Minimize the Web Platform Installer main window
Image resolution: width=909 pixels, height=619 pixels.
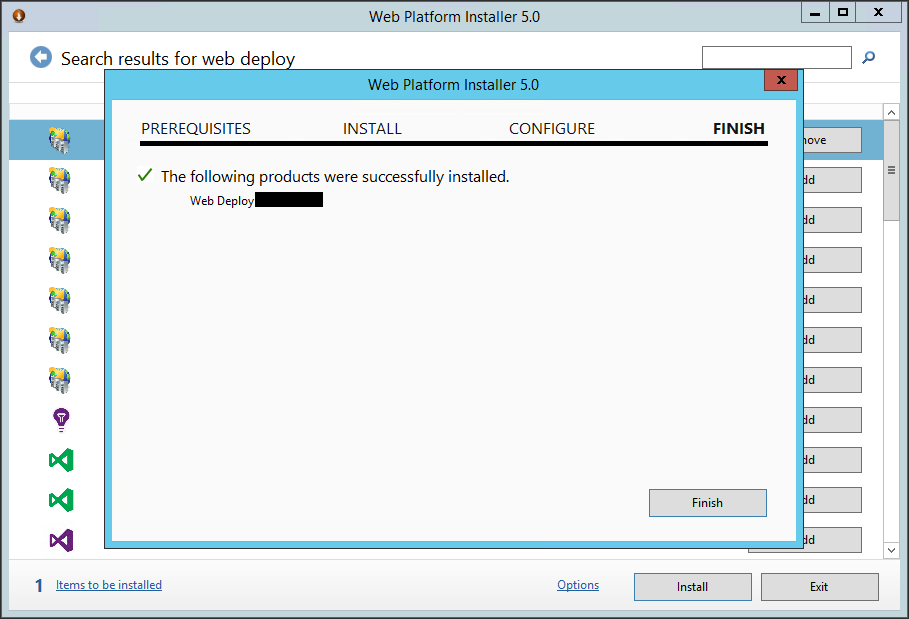815,12
